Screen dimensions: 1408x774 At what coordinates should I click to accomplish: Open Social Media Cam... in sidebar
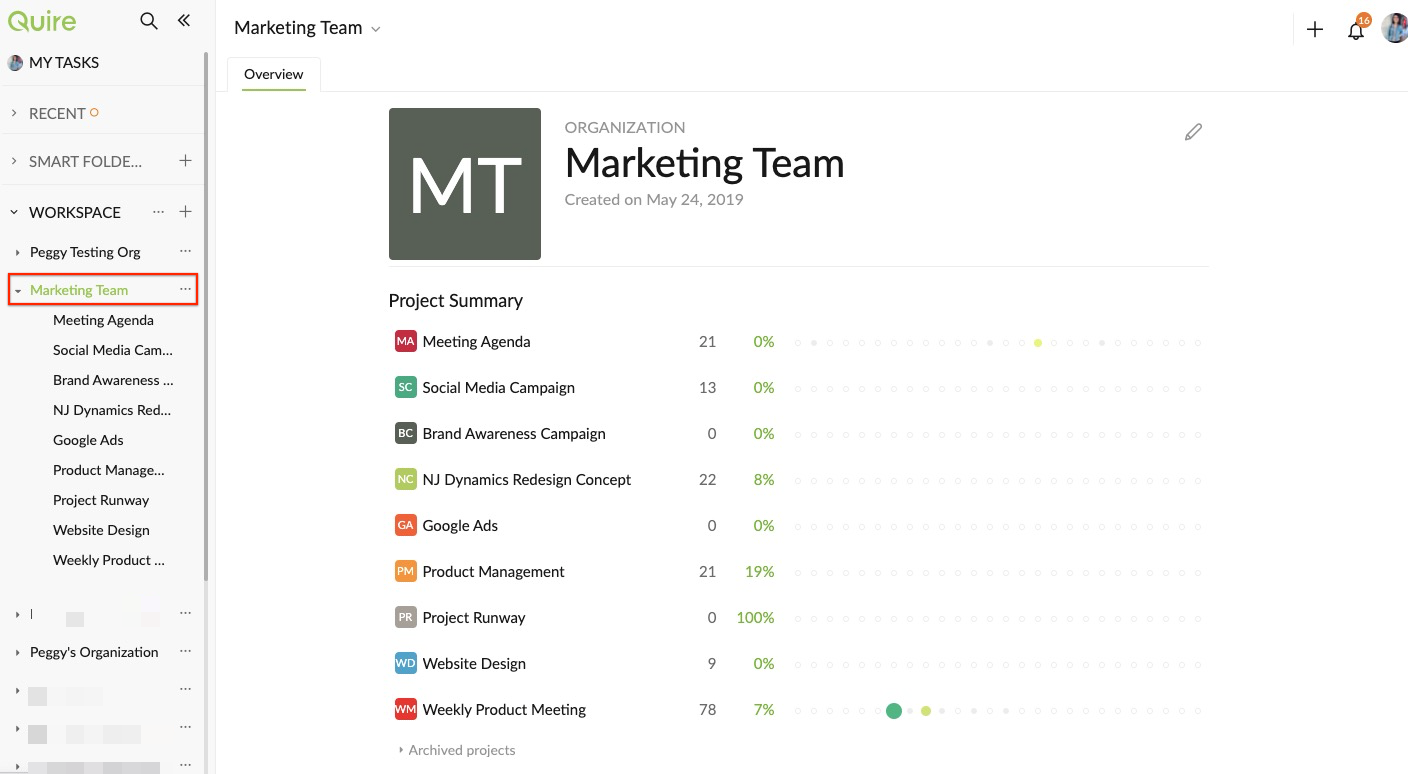[113, 350]
